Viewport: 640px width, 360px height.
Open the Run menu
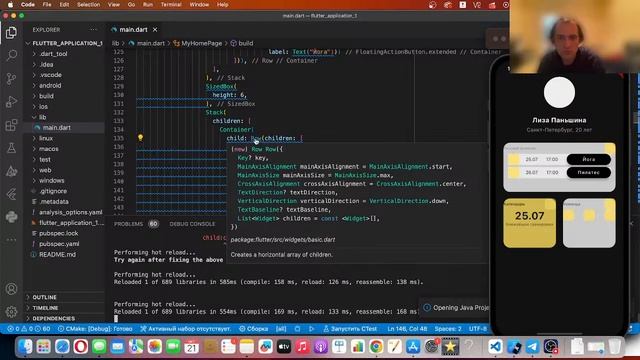coord(148,4)
